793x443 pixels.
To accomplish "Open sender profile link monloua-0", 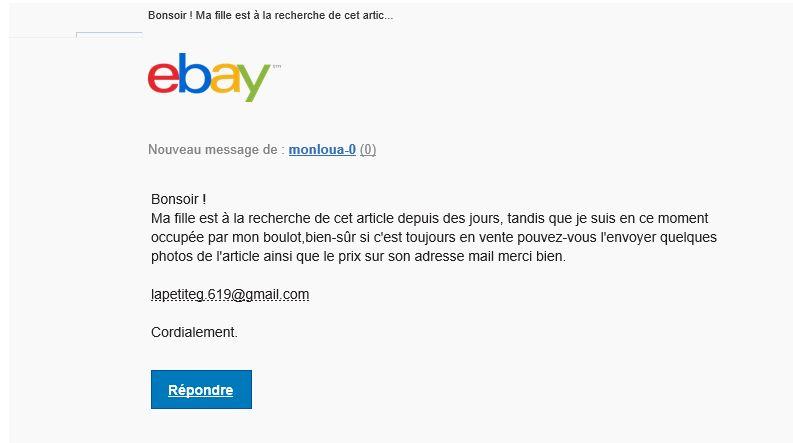I will tap(322, 150).
